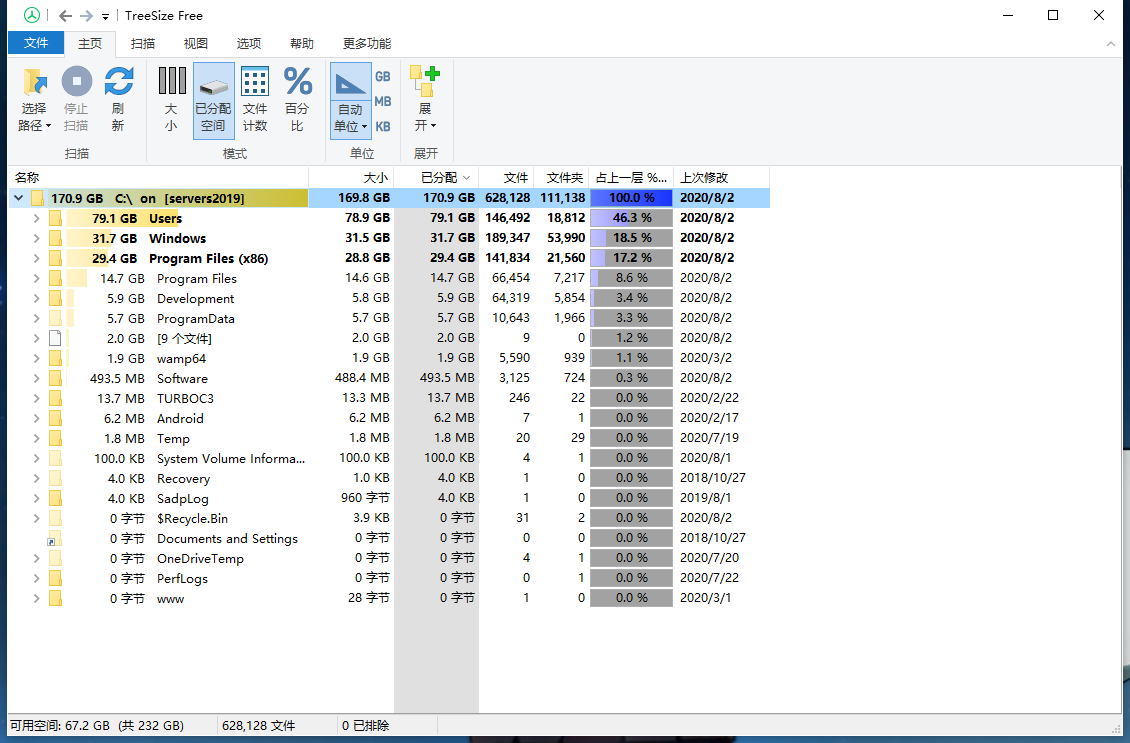The height and width of the screenshot is (743, 1130).
Task: Click the 可用空间: 67.2 GB status entry
Action: tap(97, 726)
